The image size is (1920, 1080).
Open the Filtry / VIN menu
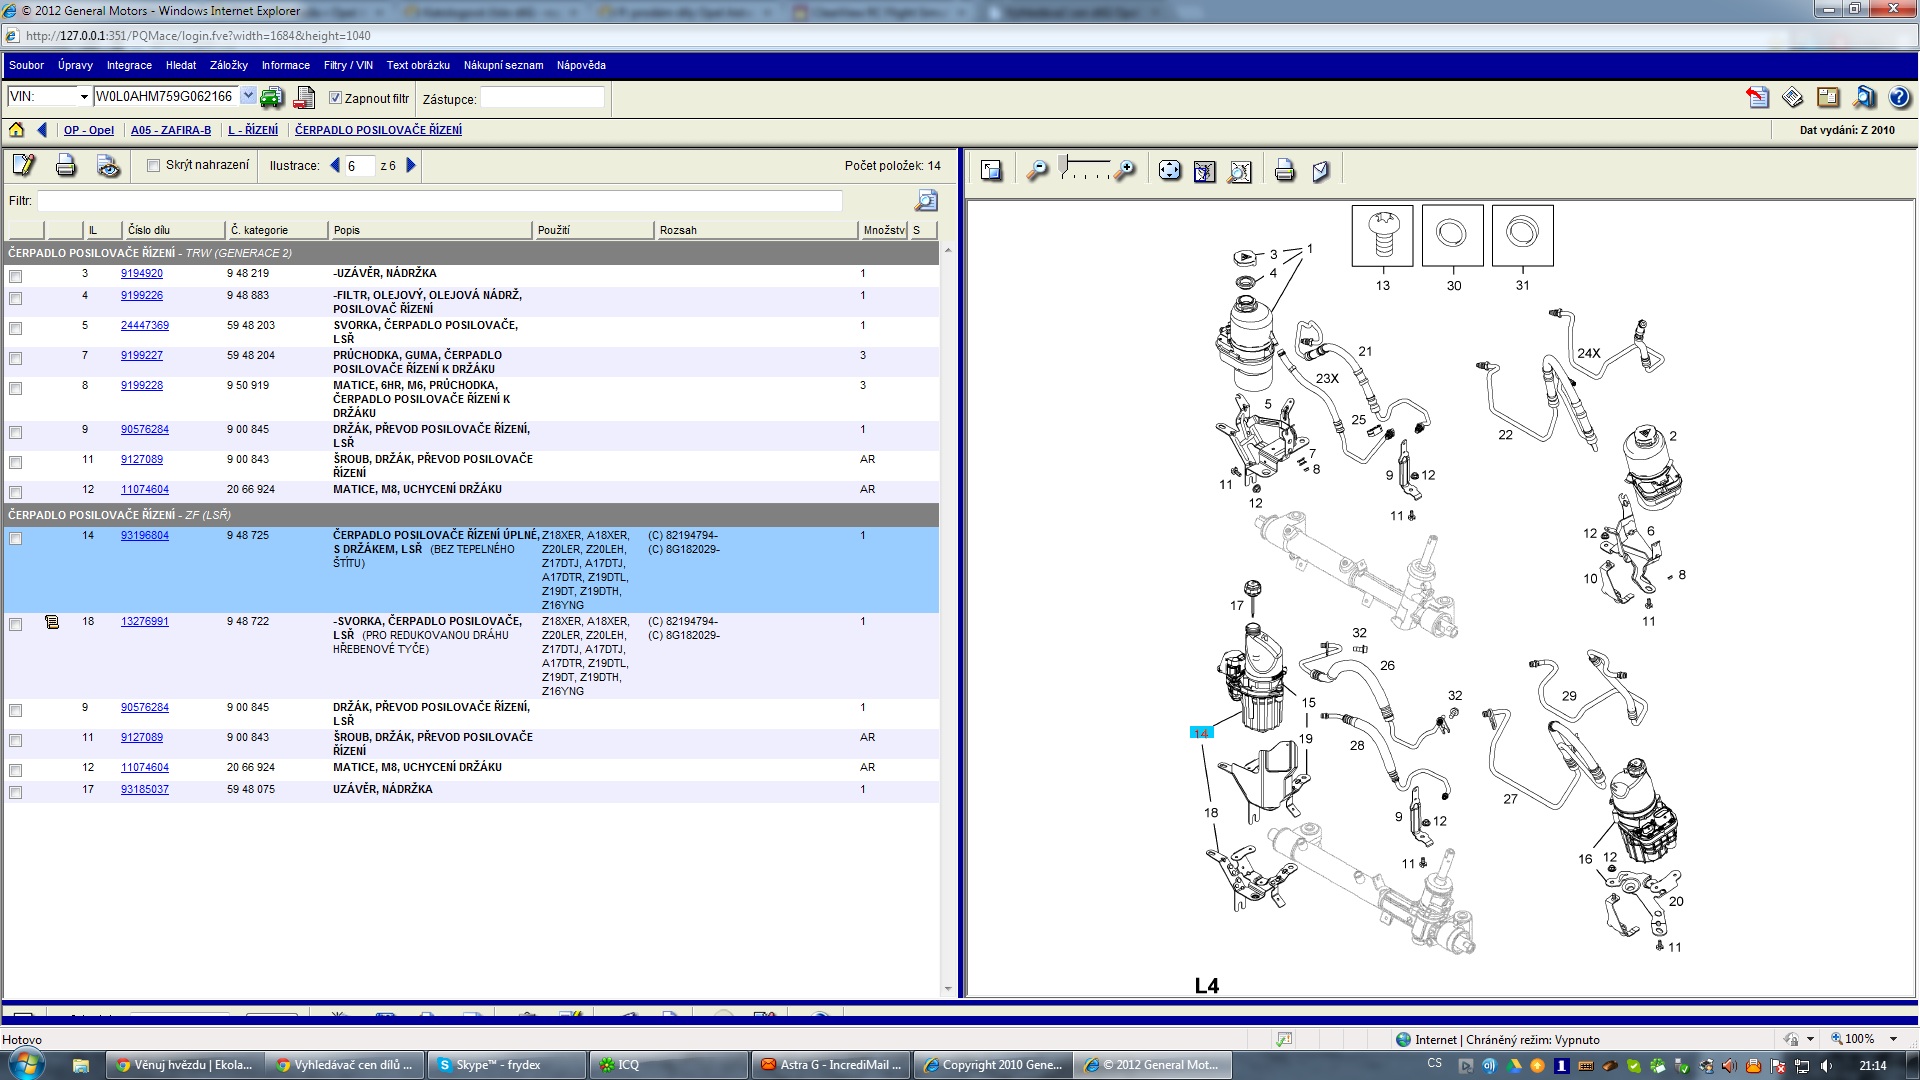[x=348, y=65]
